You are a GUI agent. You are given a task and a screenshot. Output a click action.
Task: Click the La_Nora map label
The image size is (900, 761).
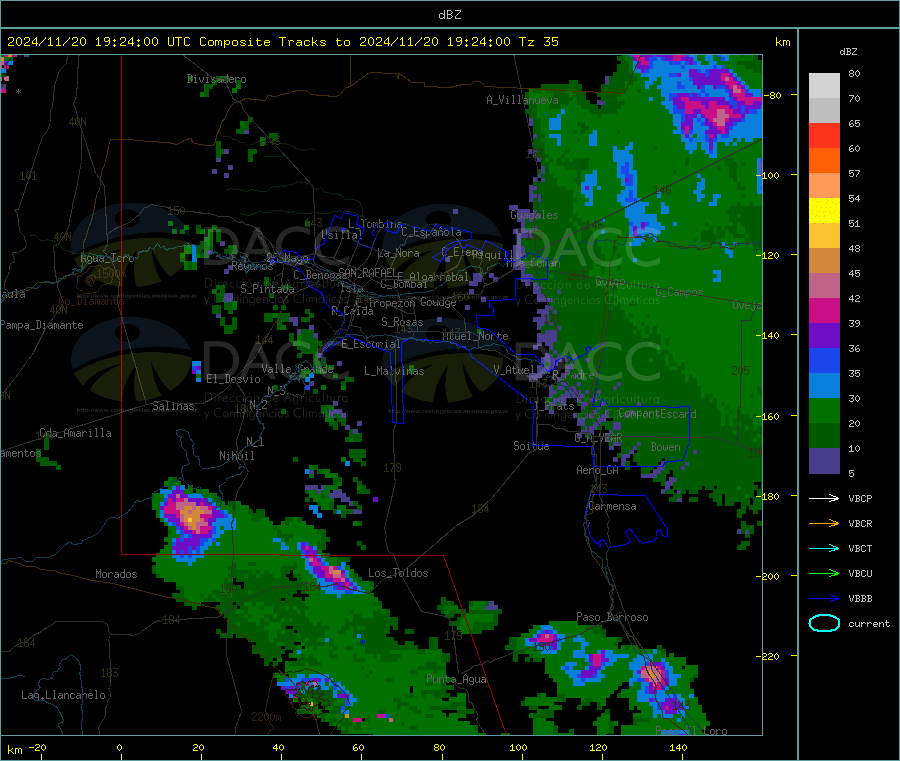pos(398,253)
